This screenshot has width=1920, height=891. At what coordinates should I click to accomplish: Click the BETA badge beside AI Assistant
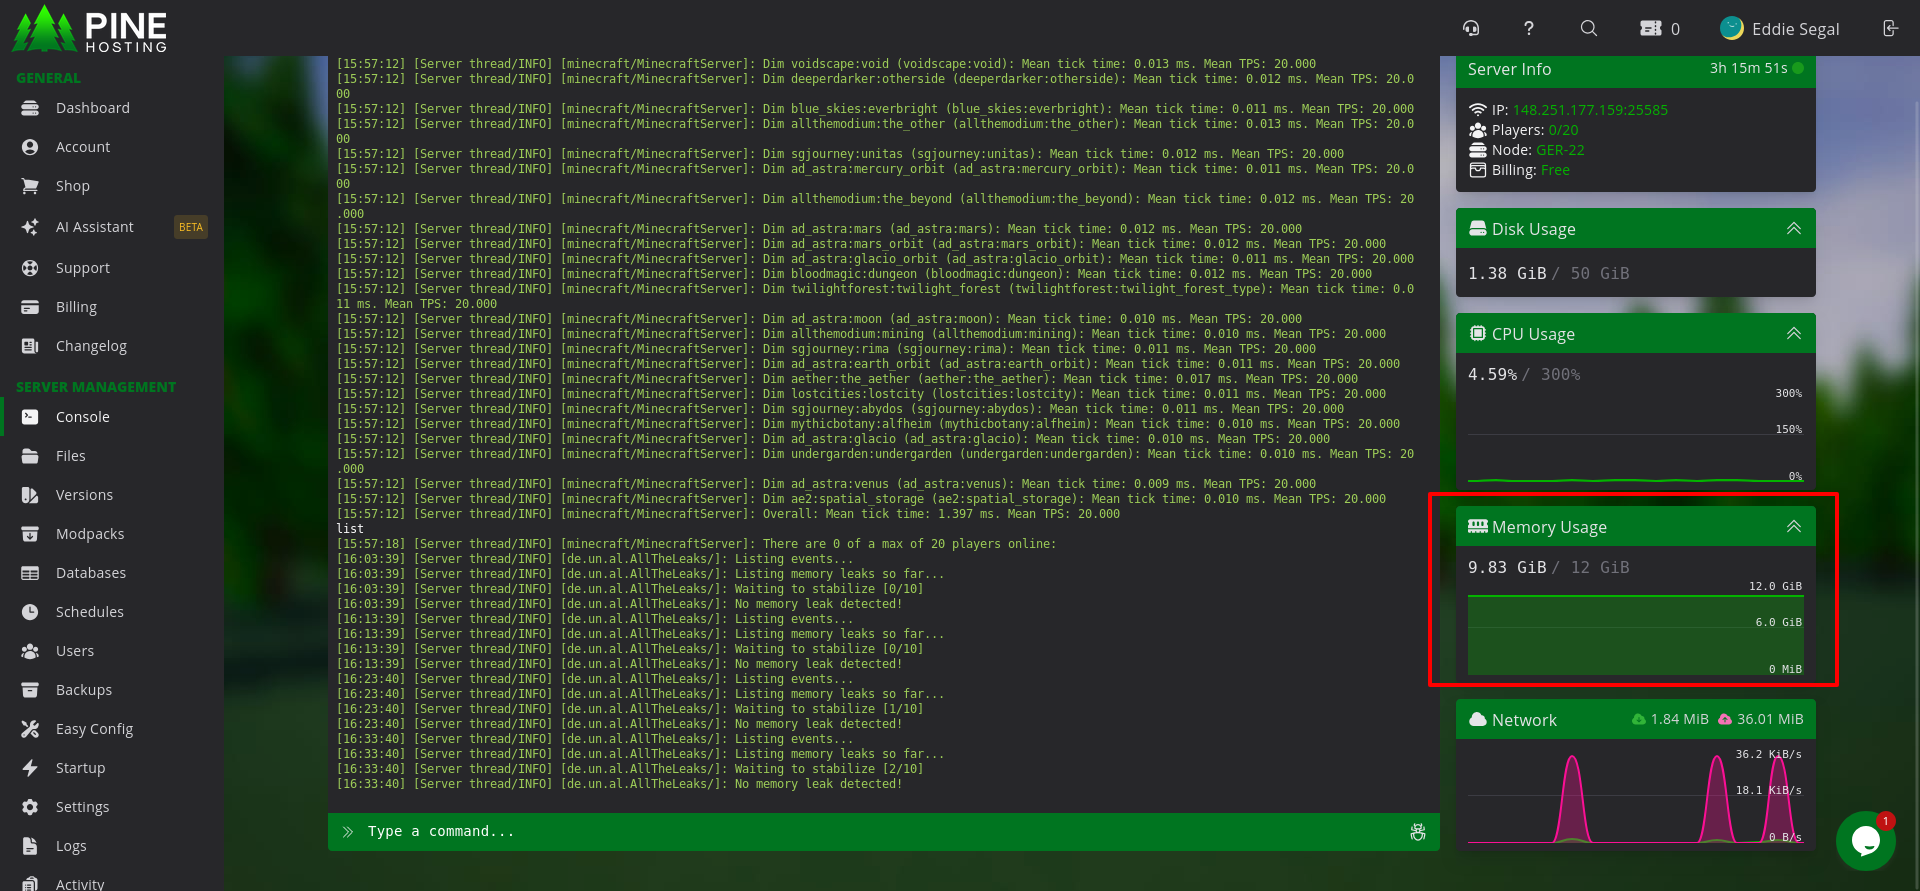(190, 227)
